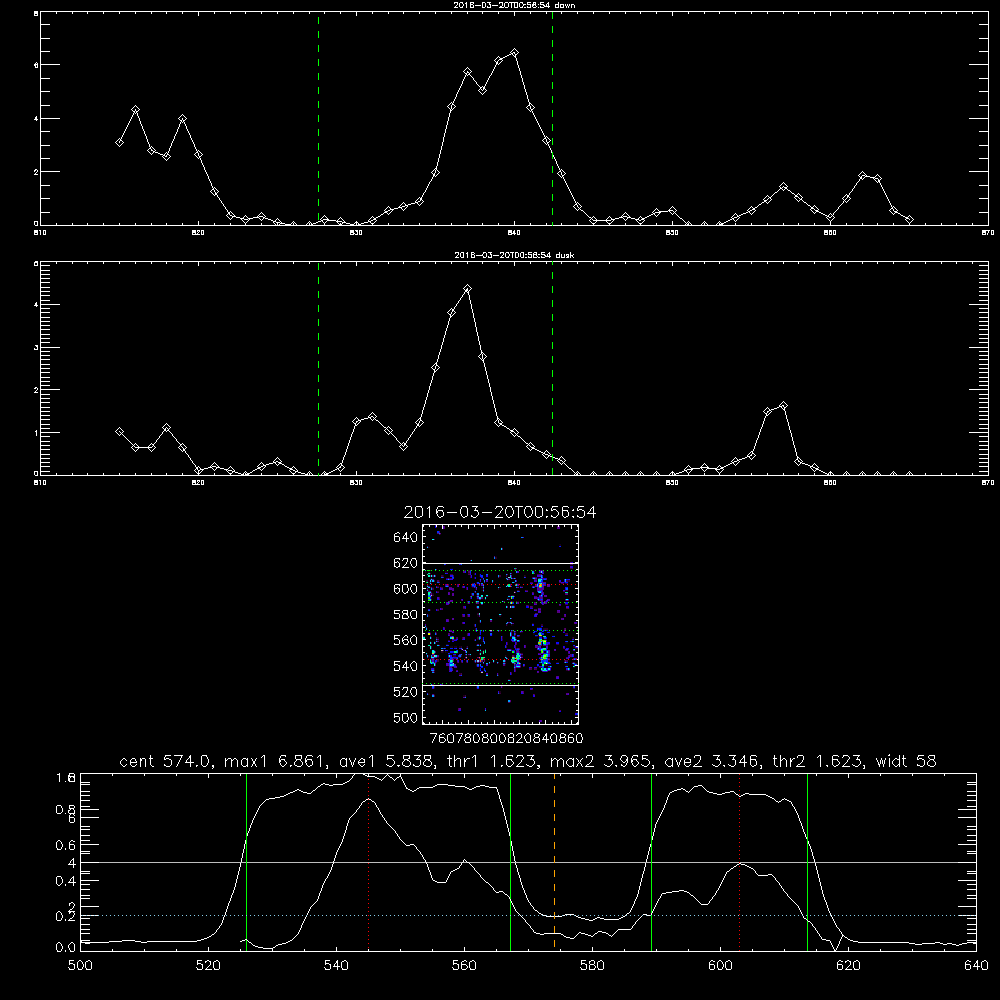Click heatmap y-axis label 580
The height and width of the screenshot is (1000, 1000).
406,615
